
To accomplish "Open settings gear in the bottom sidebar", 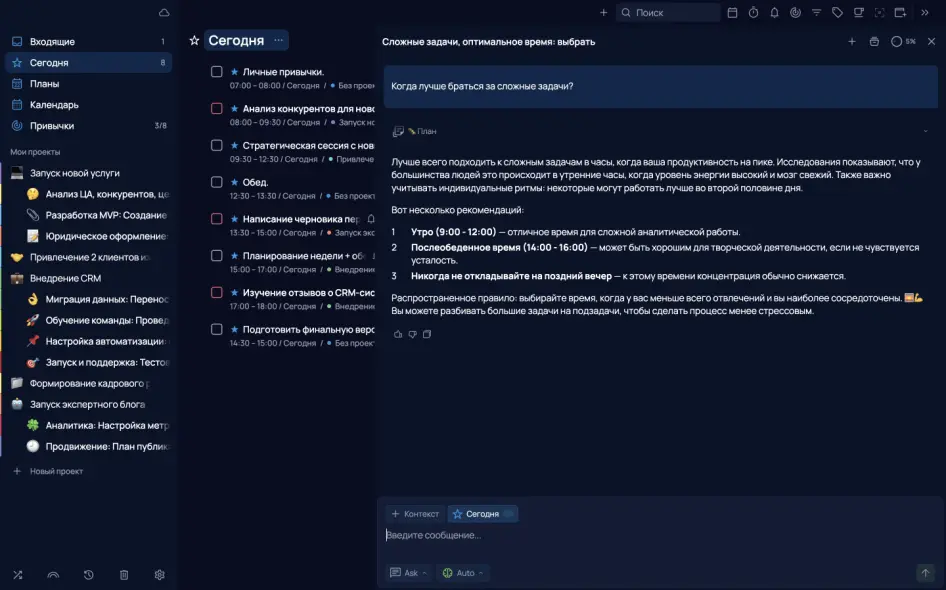I will (x=159, y=575).
